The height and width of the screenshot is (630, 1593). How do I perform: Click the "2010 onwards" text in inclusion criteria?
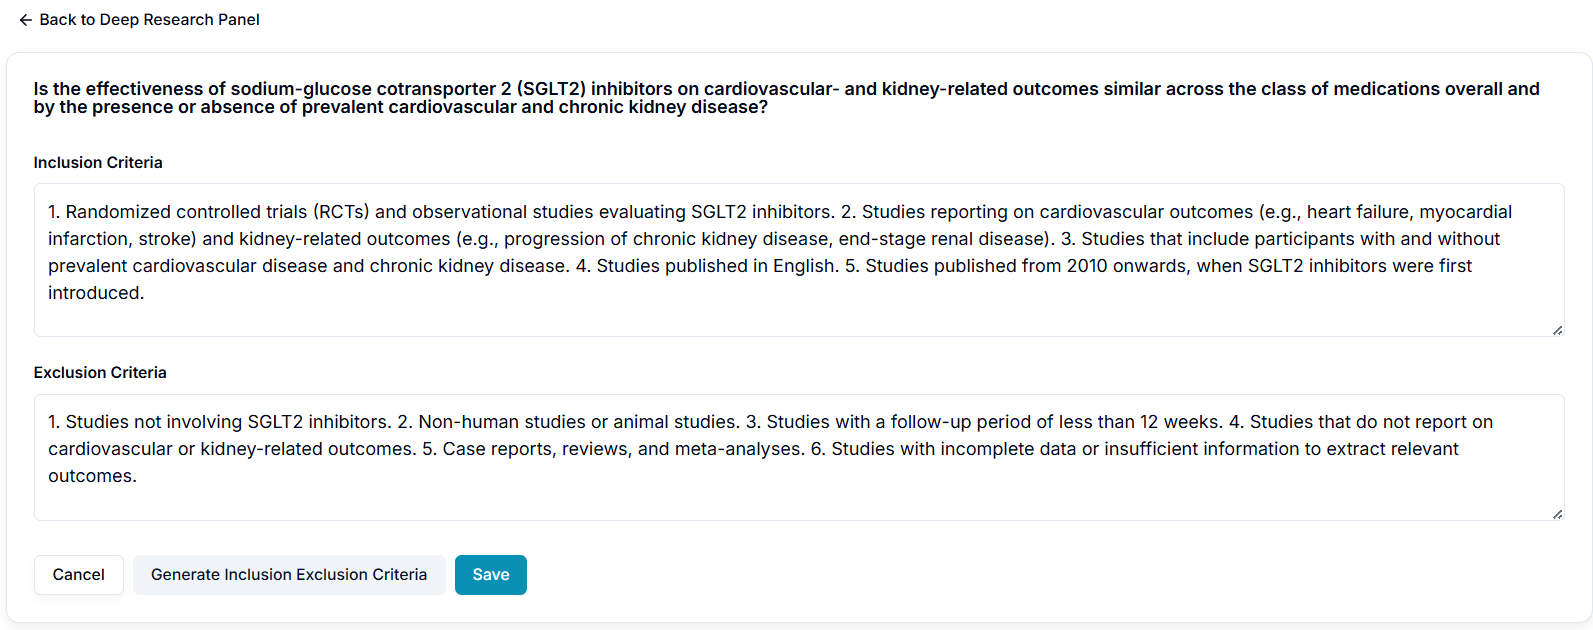point(1120,266)
